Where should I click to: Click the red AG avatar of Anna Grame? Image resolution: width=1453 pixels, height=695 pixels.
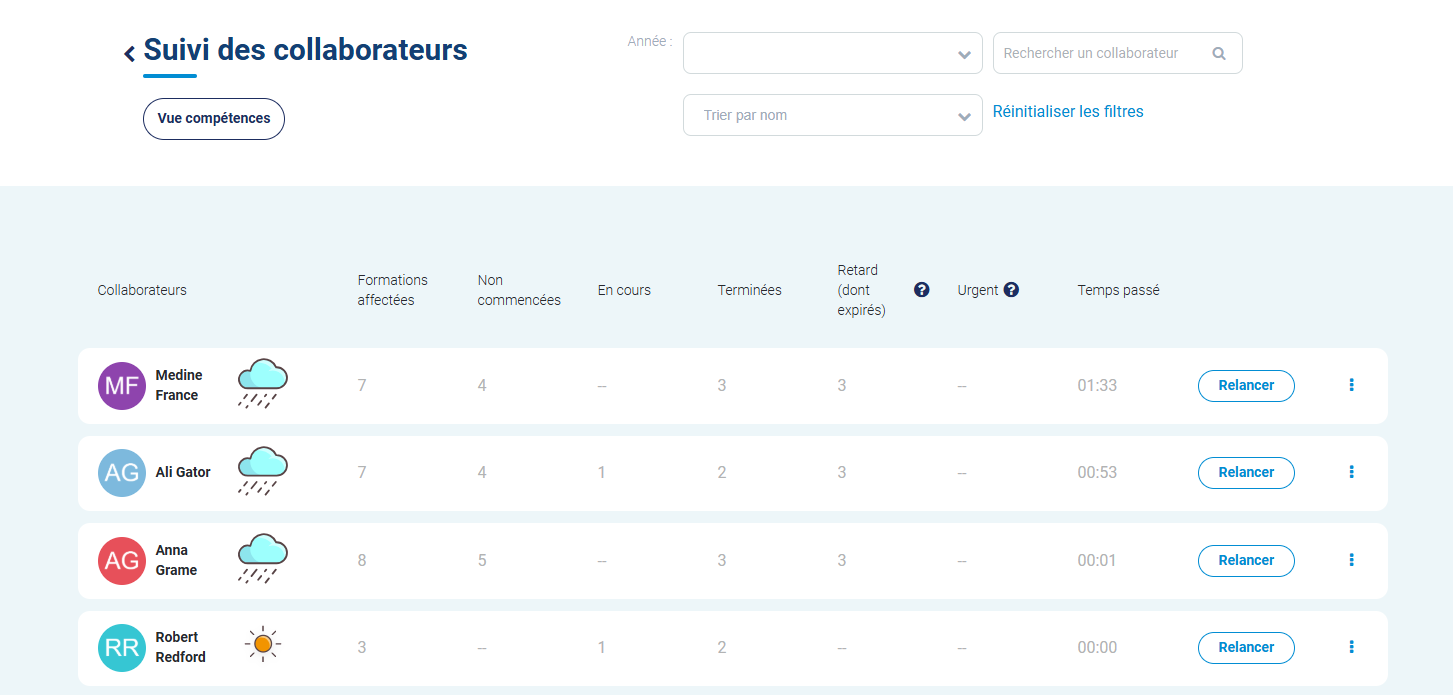(x=122, y=561)
